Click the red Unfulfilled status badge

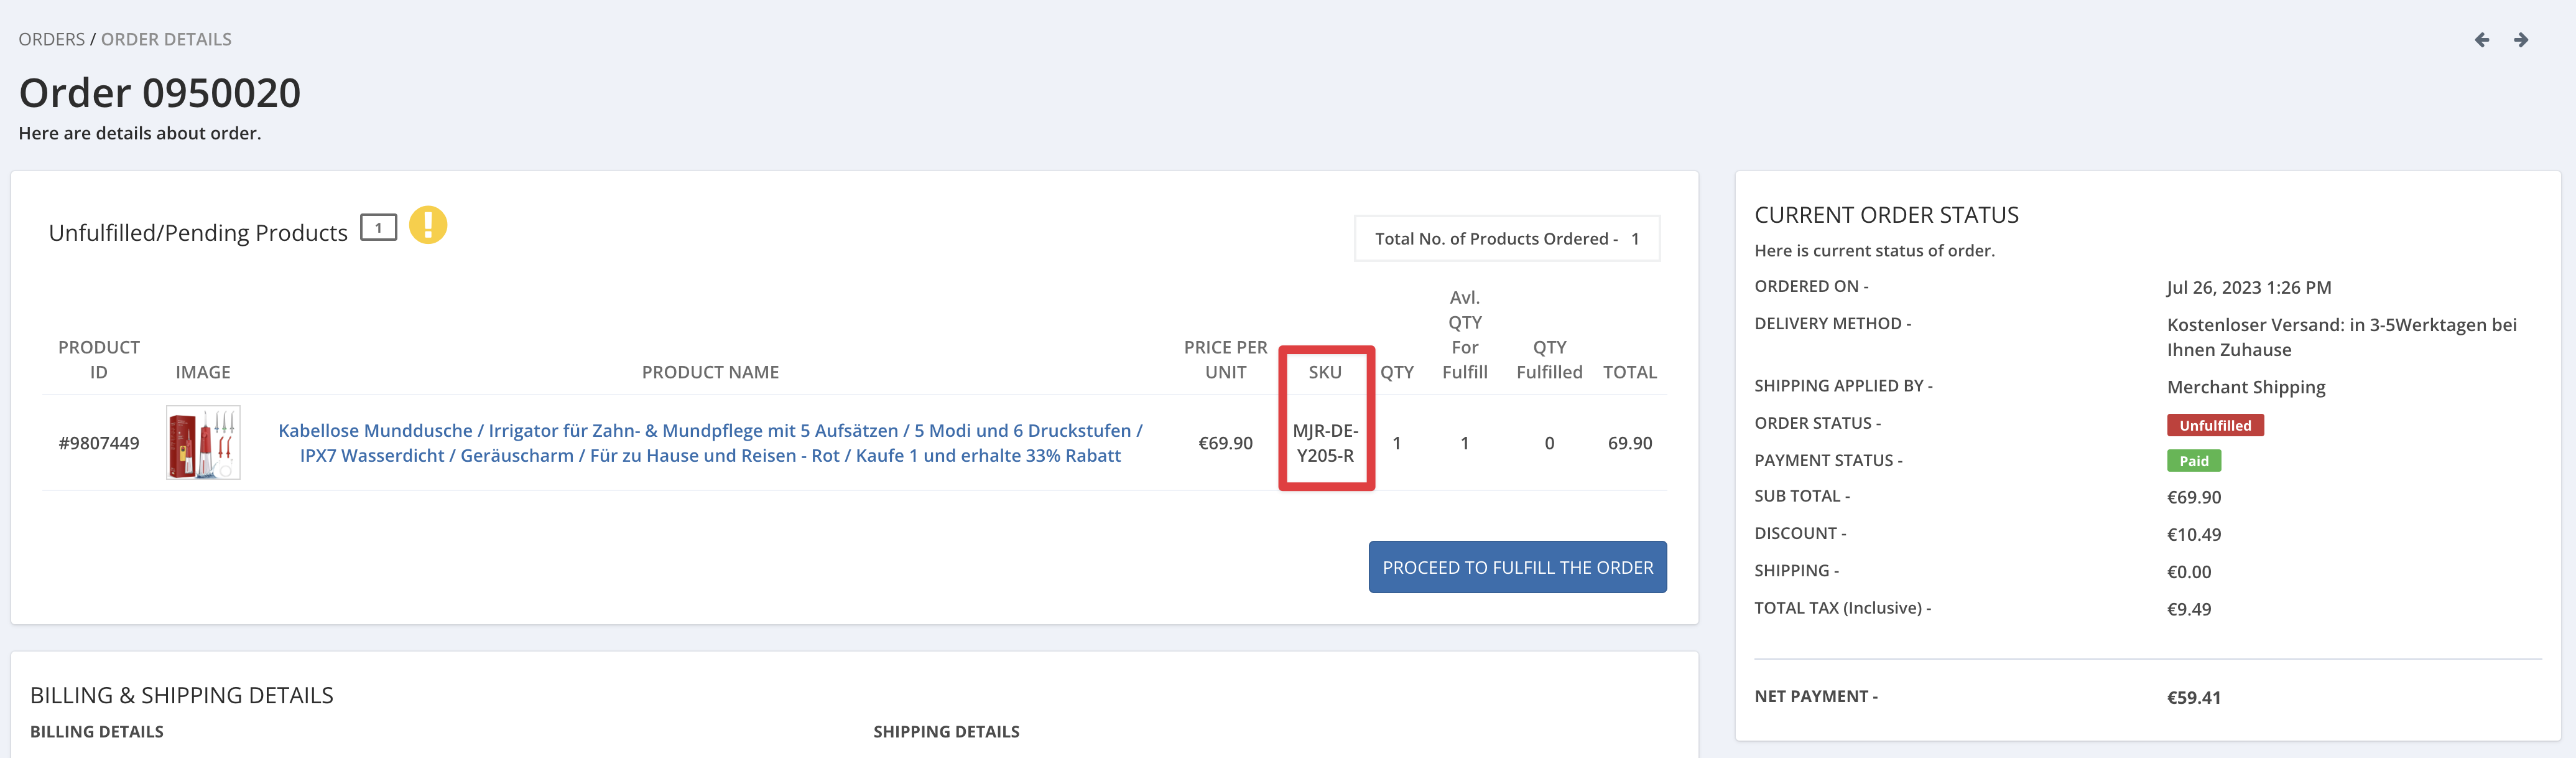click(2214, 425)
